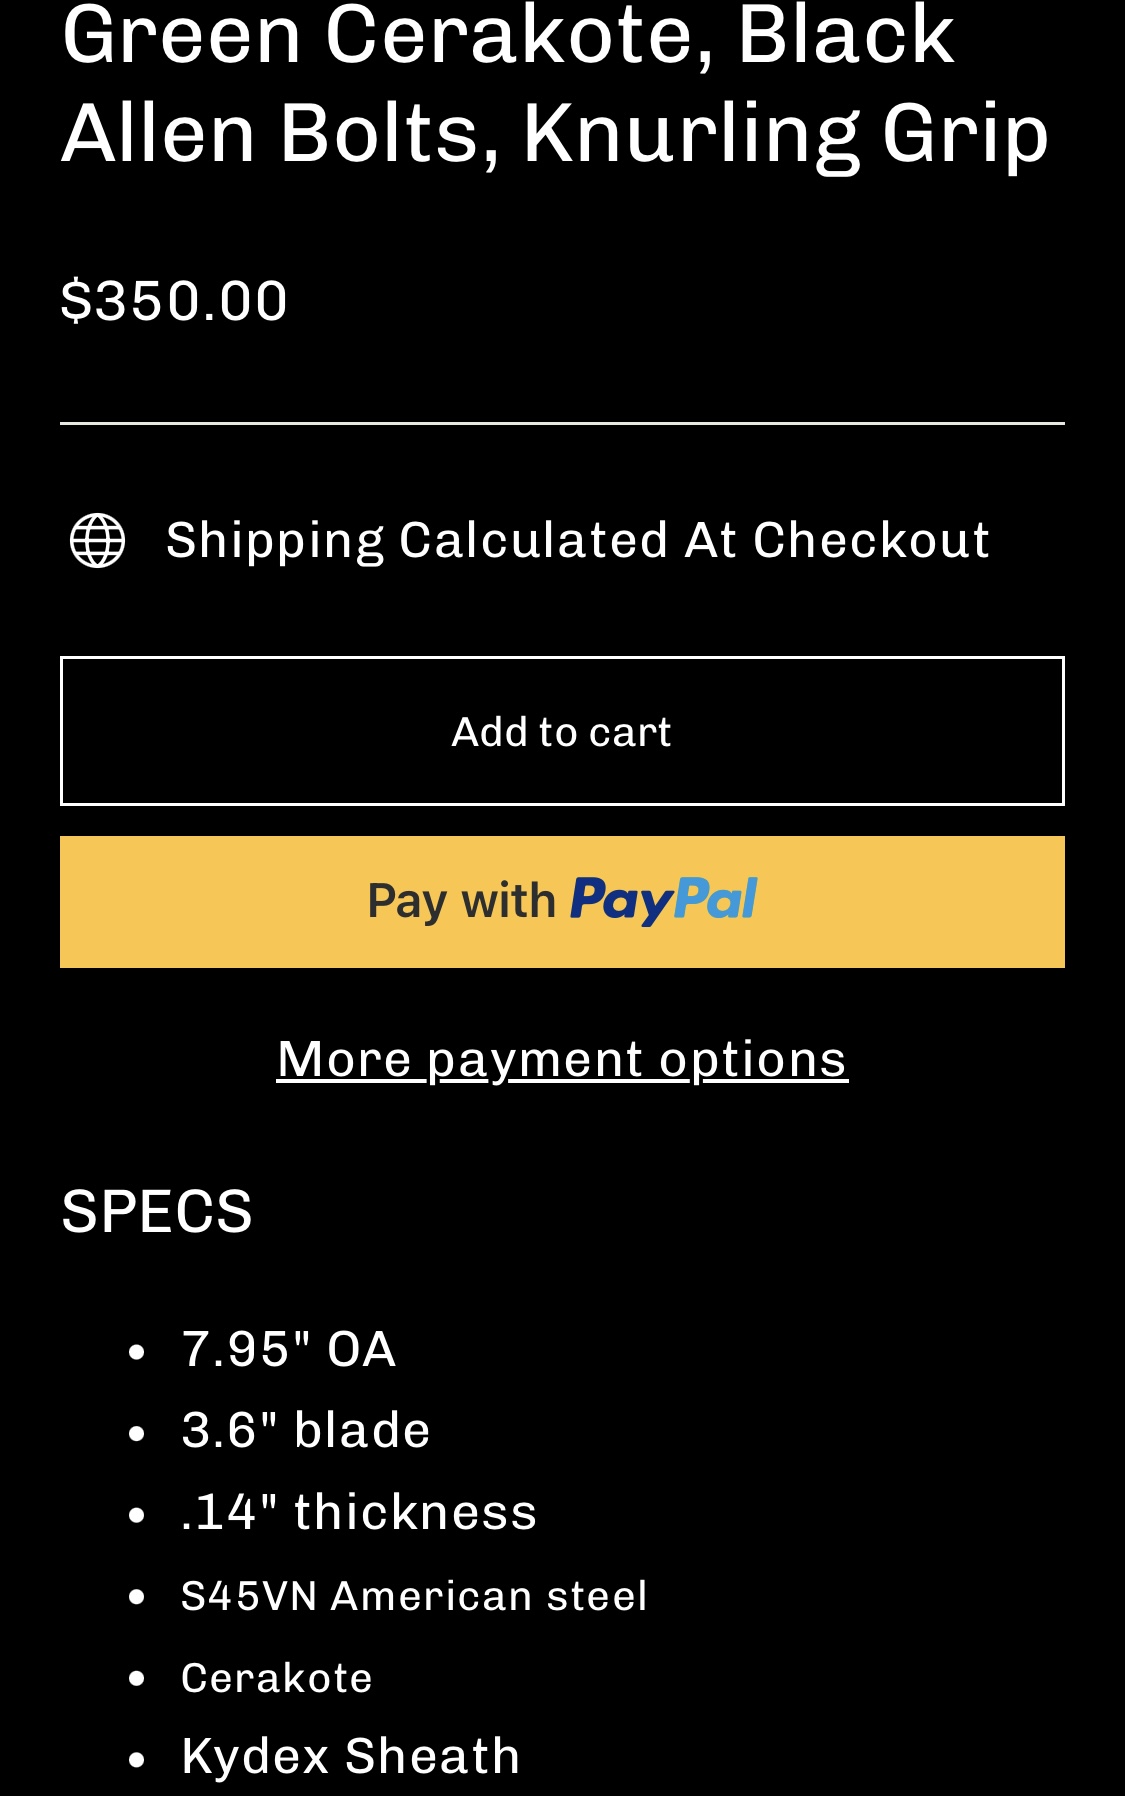The height and width of the screenshot is (1796, 1125).
Task: Select the 3.6" blade spec line
Action: pos(306,1430)
